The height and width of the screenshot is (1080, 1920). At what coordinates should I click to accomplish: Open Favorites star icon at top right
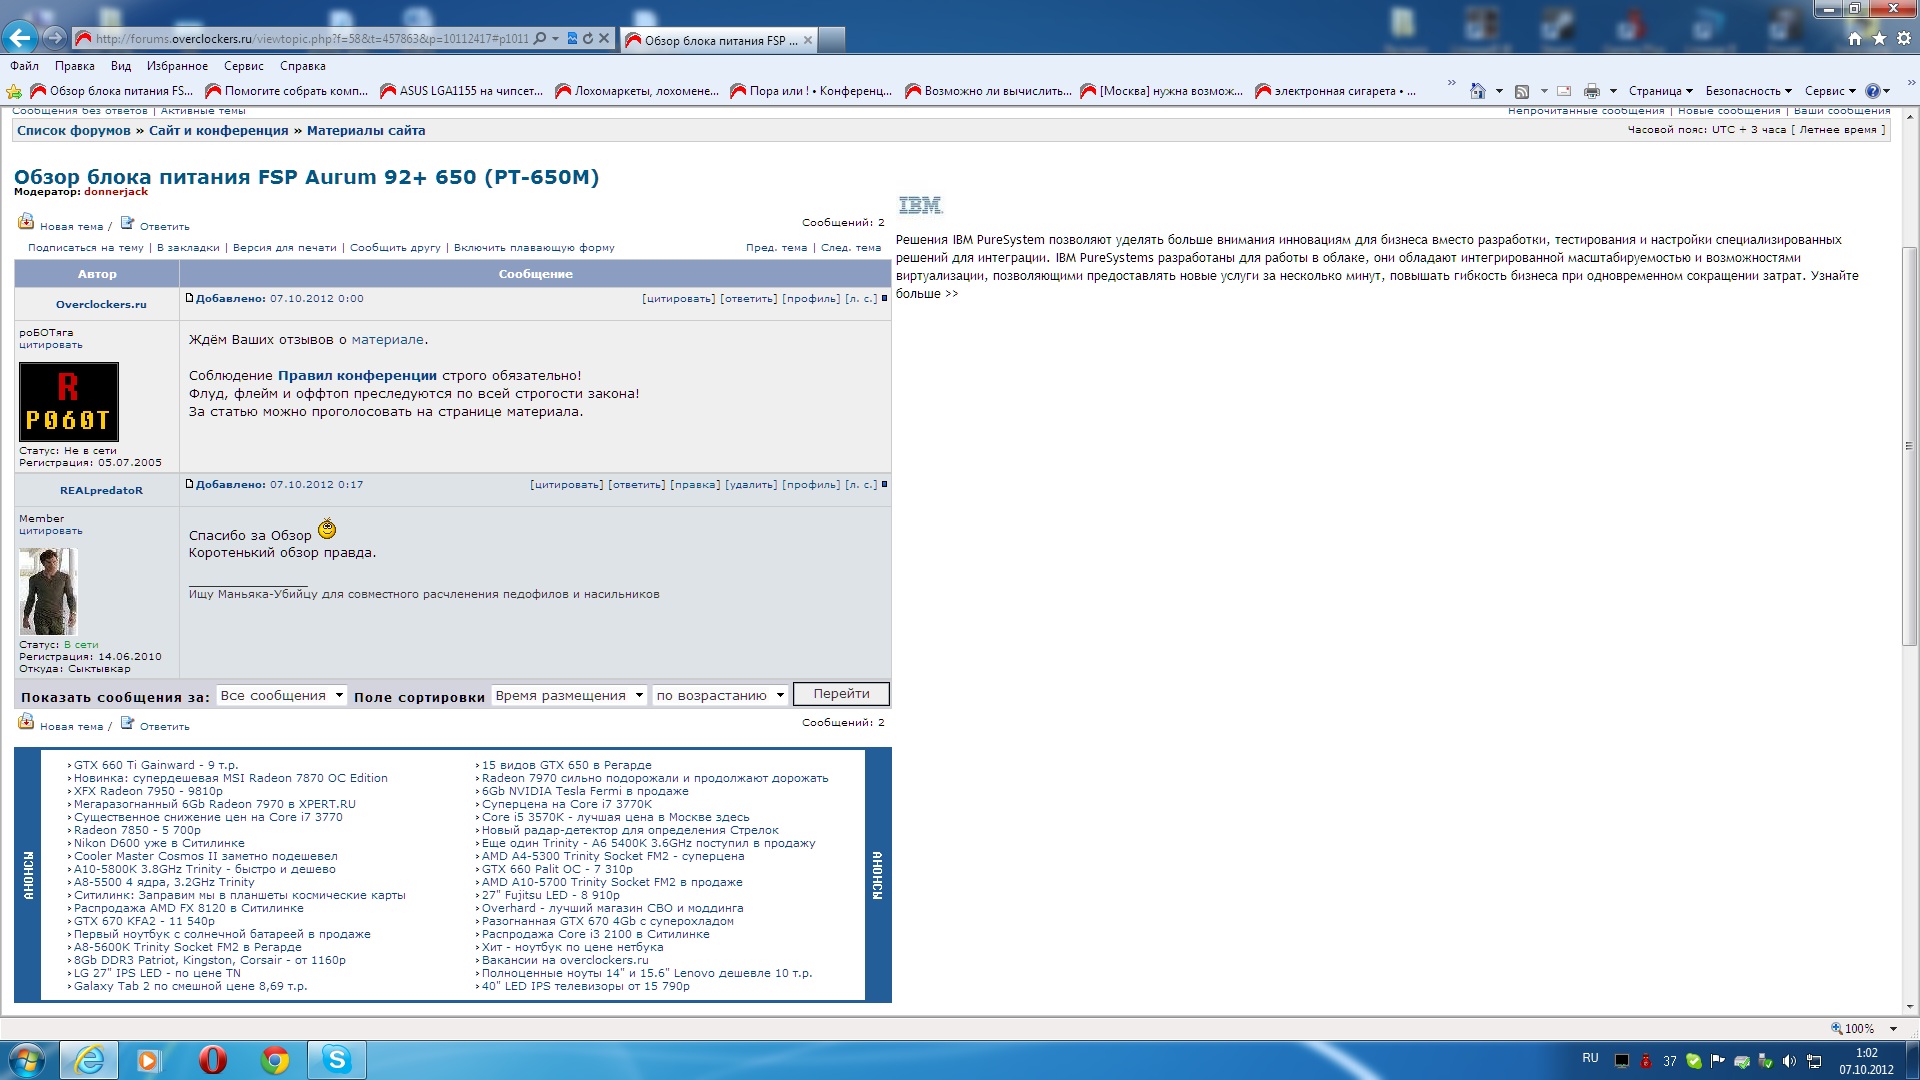1879,38
